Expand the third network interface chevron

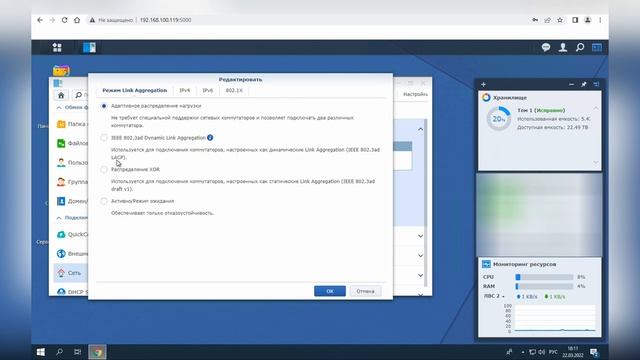(420, 256)
